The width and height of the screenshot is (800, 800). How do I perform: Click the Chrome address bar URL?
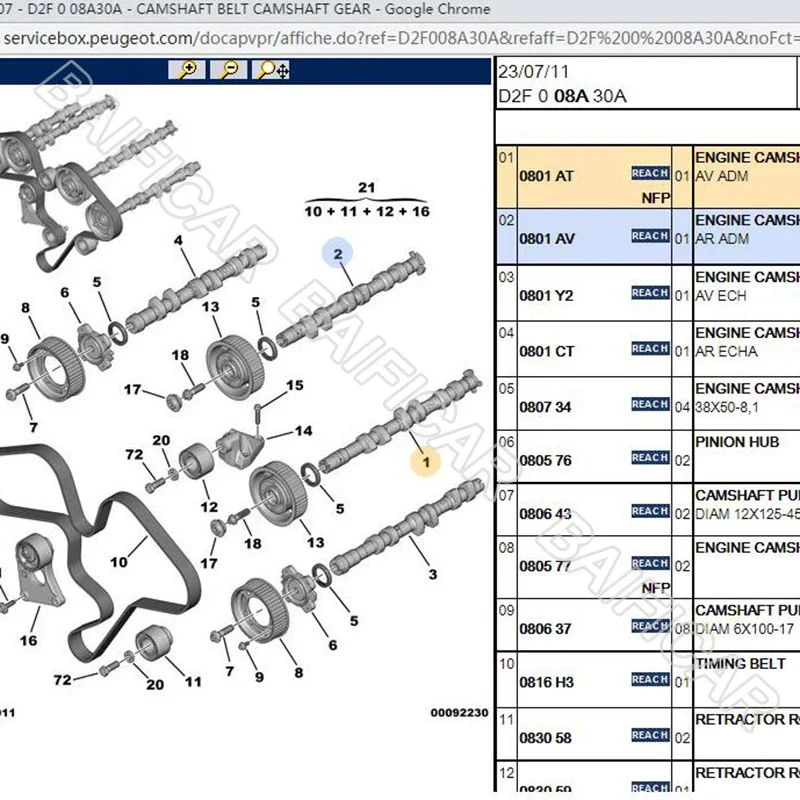(400, 38)
